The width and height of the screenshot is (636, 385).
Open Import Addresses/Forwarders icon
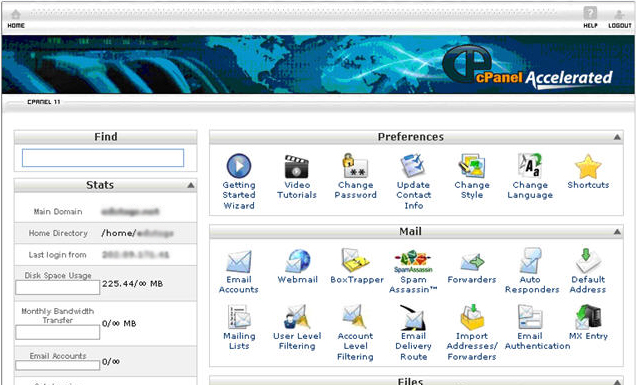[x=472, y=317]
